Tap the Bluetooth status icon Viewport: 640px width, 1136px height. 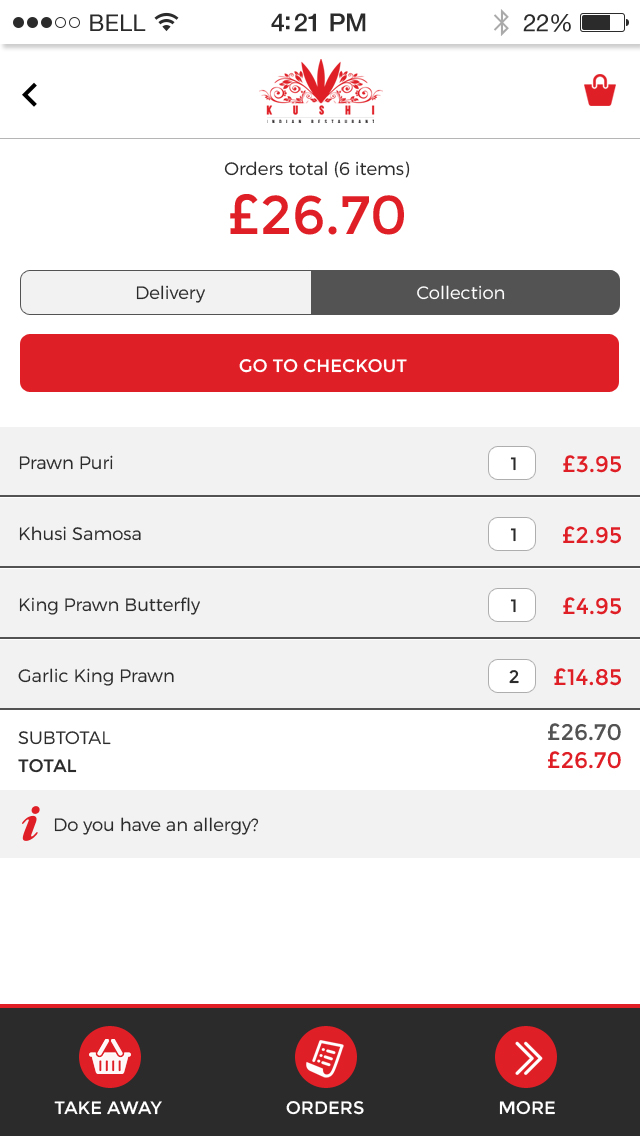[501, 22]
